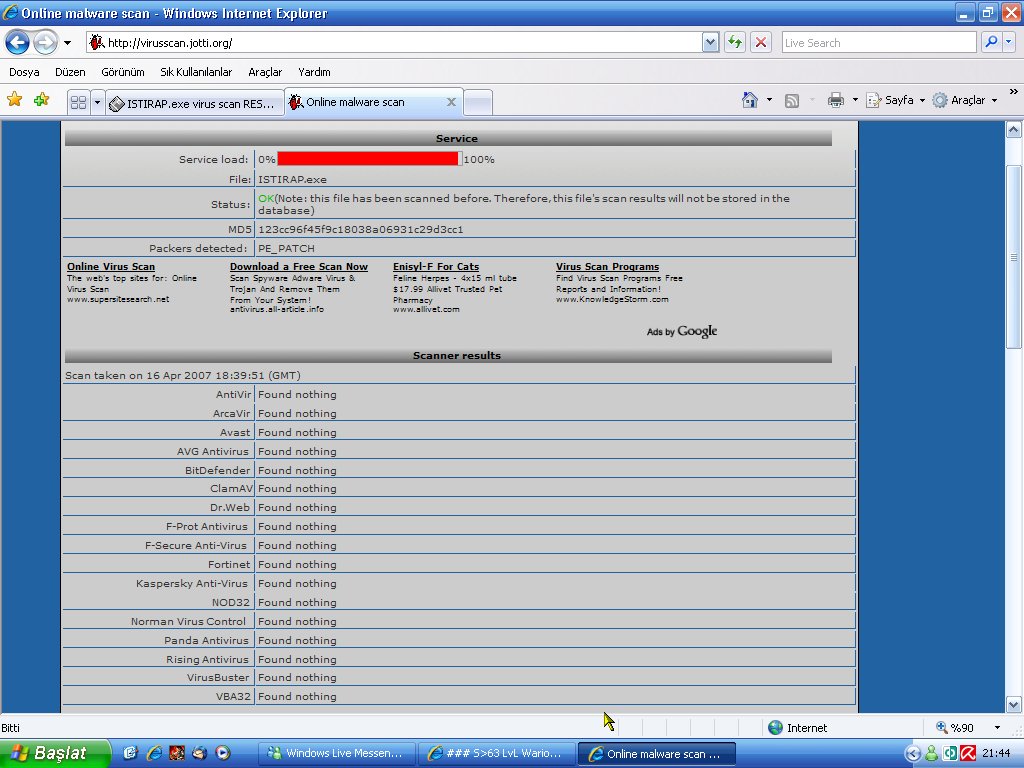Open the Print options dropdown
The width and height of the screenshot is (1024, 768).
(x=855, y=100)
